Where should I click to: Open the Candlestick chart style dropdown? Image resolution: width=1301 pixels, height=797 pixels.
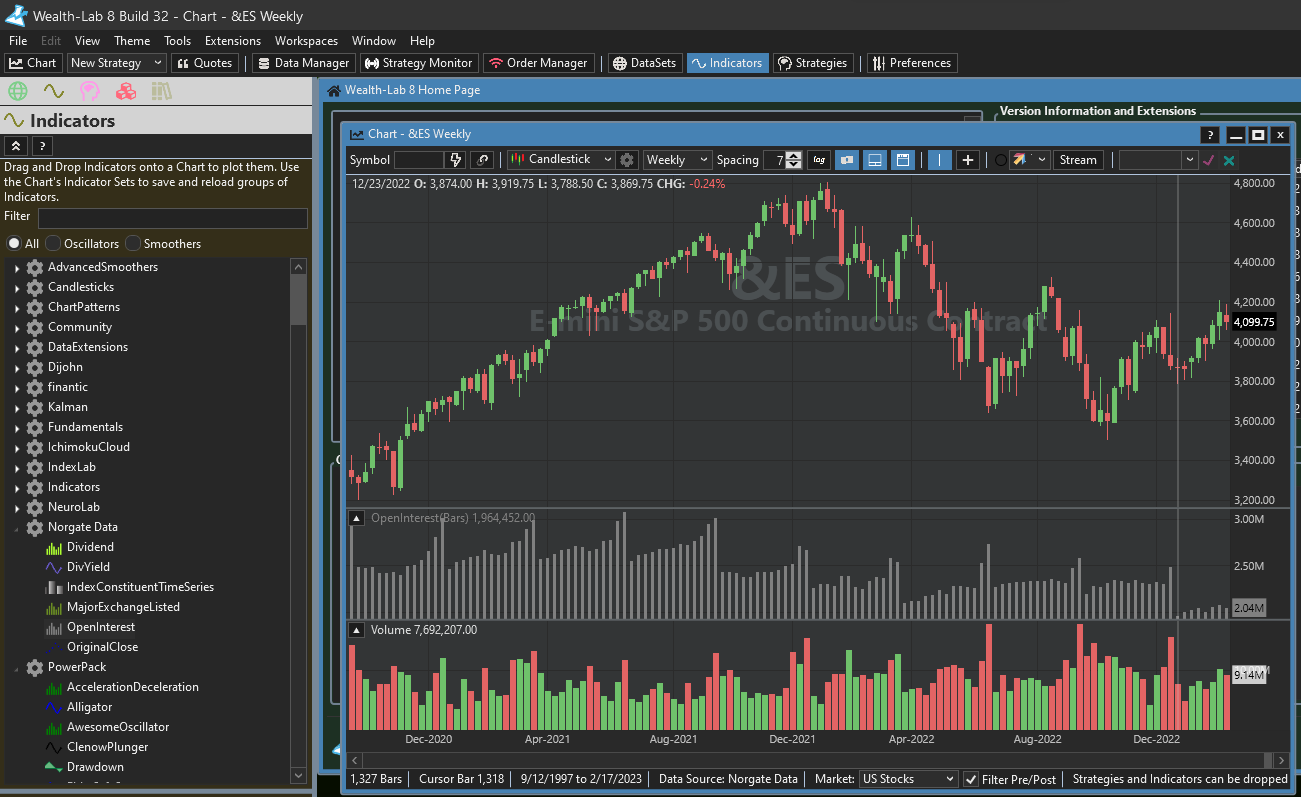pyautogui.click(x=561, y=160)
